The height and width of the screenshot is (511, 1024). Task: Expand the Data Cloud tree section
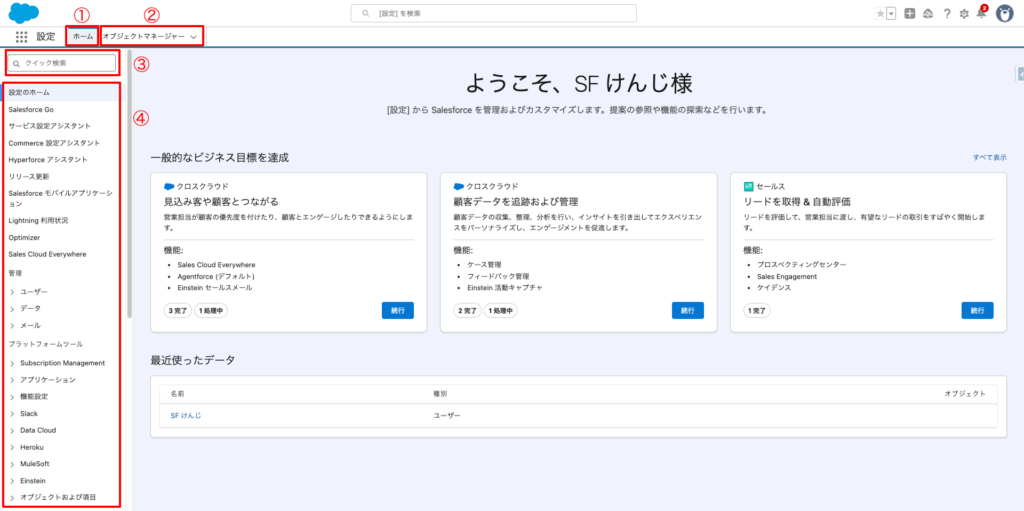[11, 430]
